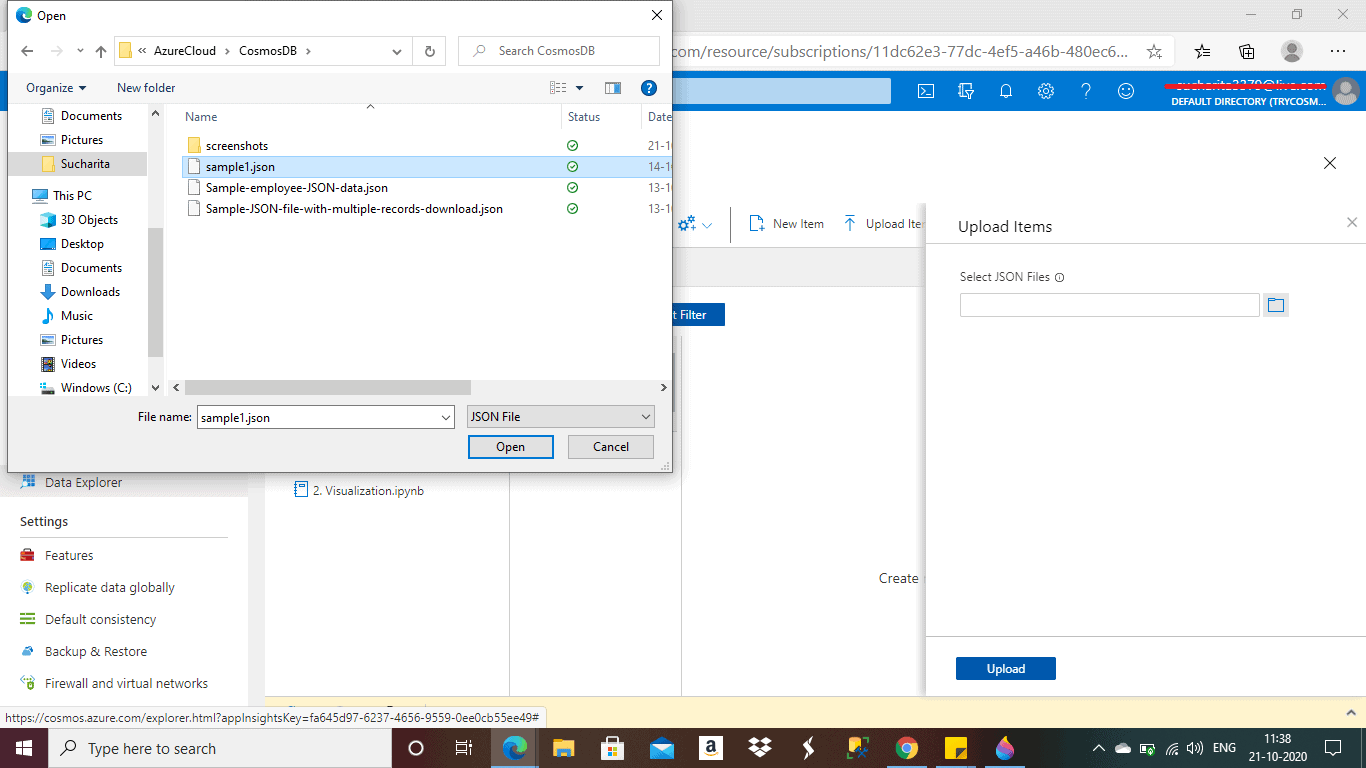Click New Item in Data Explorer toolbar
This screenshot has height=768, width=1366.
[x=786, y=224]
